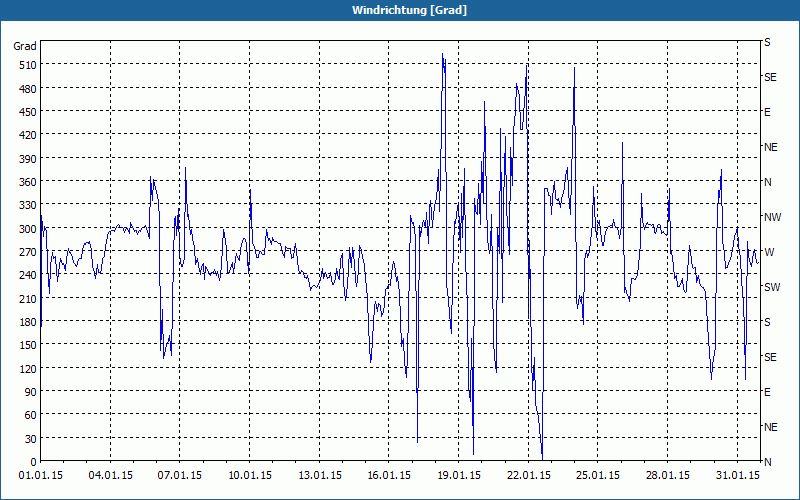Click the NE compass label beside 390
The width and height of the screenshot is (800, 500).
[771, 147]
